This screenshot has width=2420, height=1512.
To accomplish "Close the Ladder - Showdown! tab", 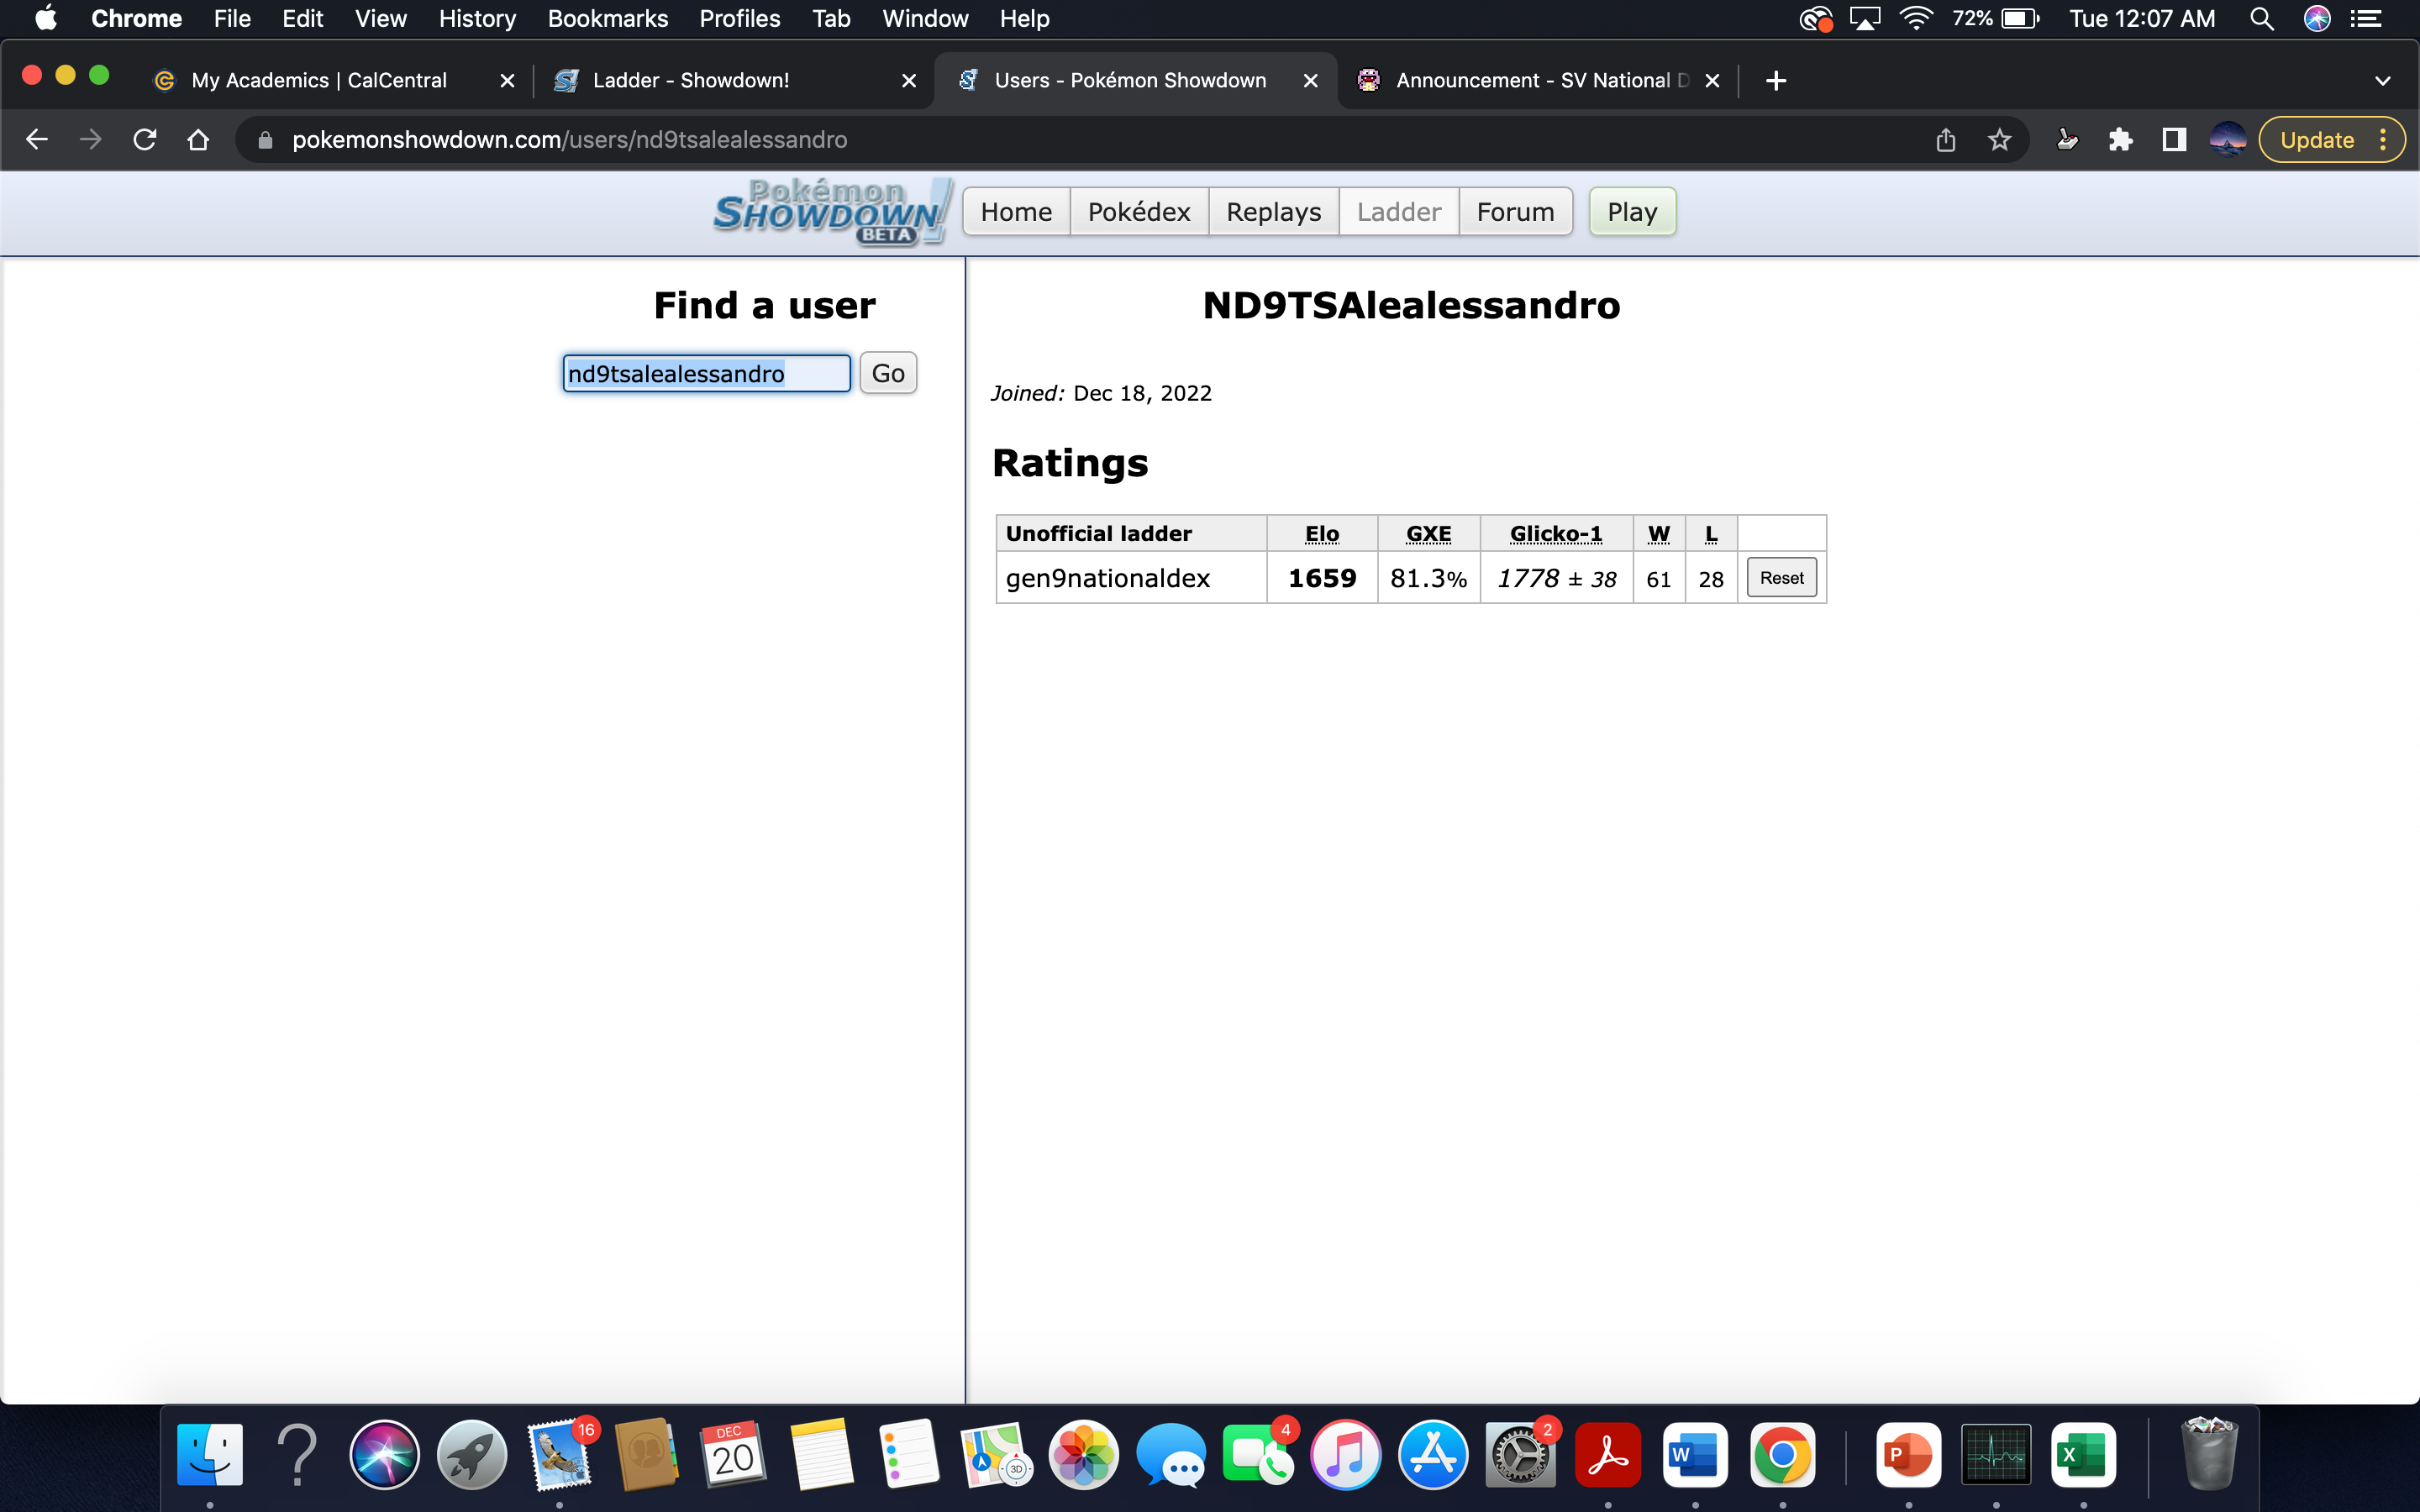I will pos(909,81).
